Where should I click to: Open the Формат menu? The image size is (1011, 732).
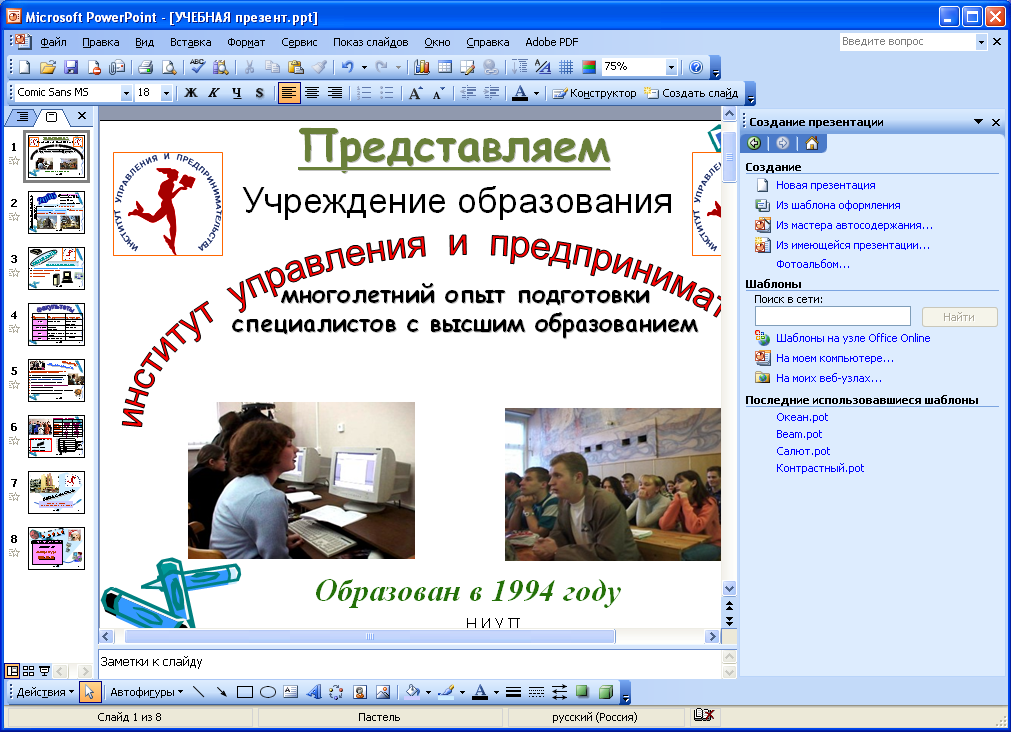click(x=246, y=42)
